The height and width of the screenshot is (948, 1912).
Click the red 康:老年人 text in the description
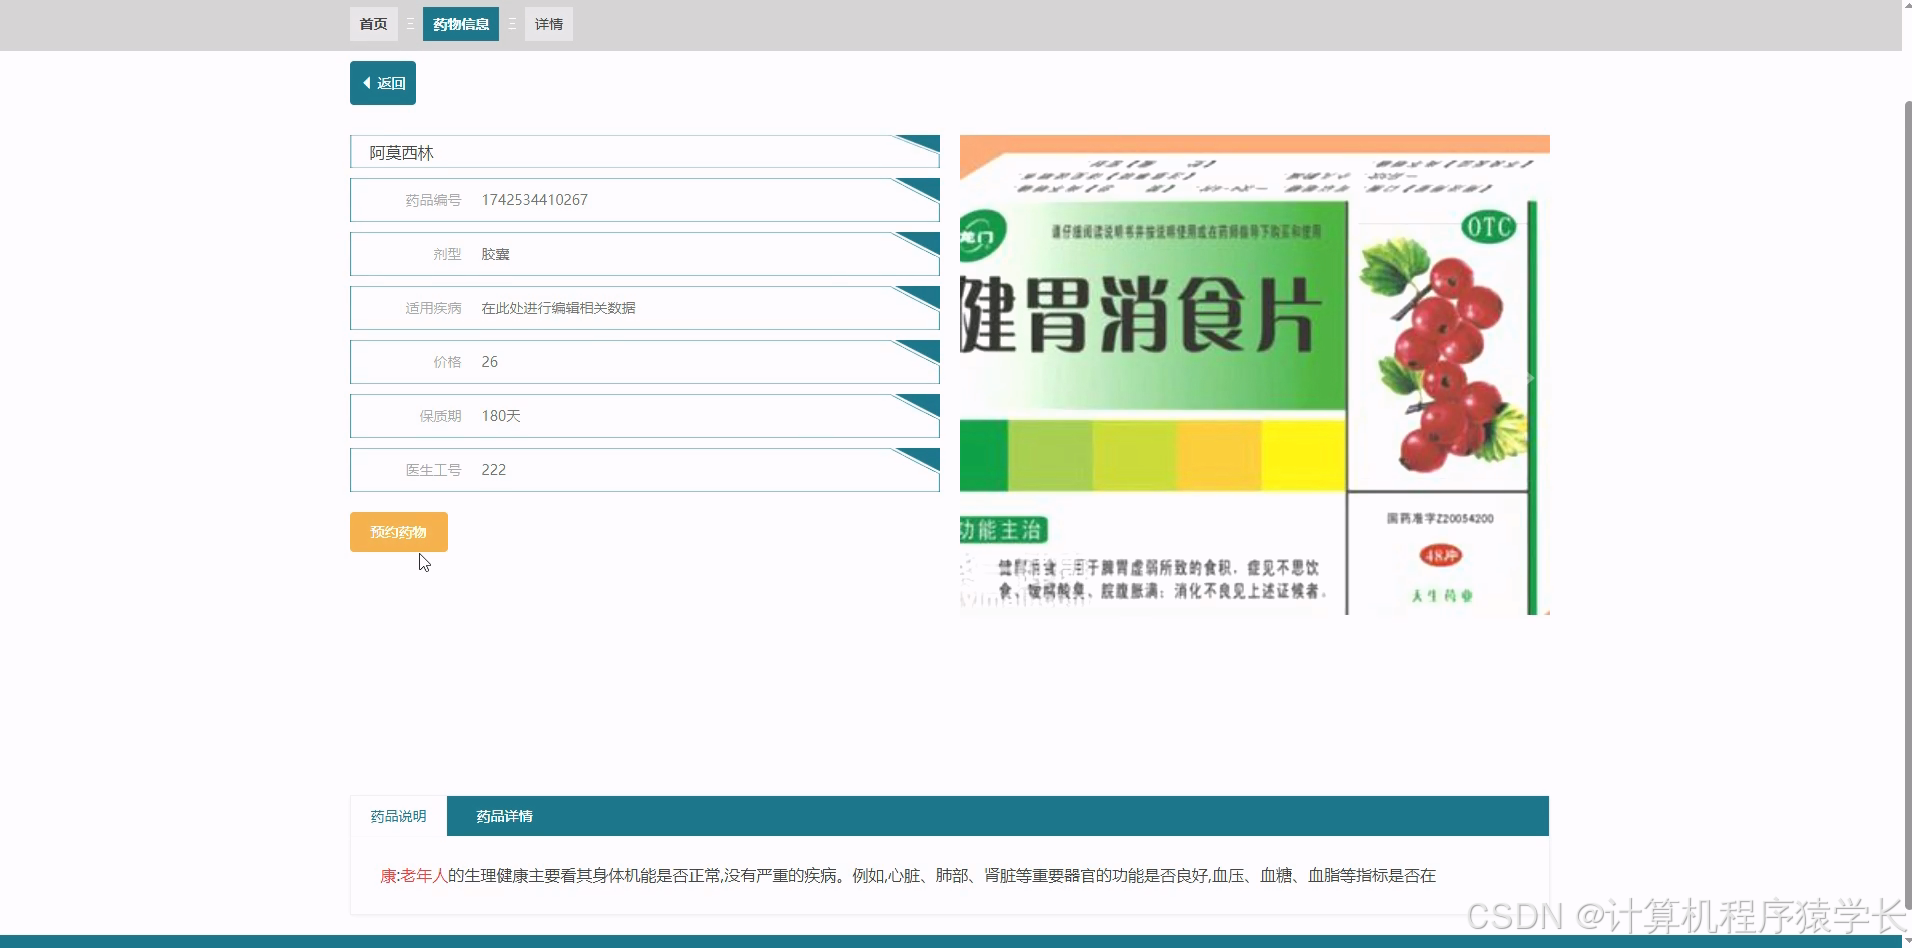[414, 875]
